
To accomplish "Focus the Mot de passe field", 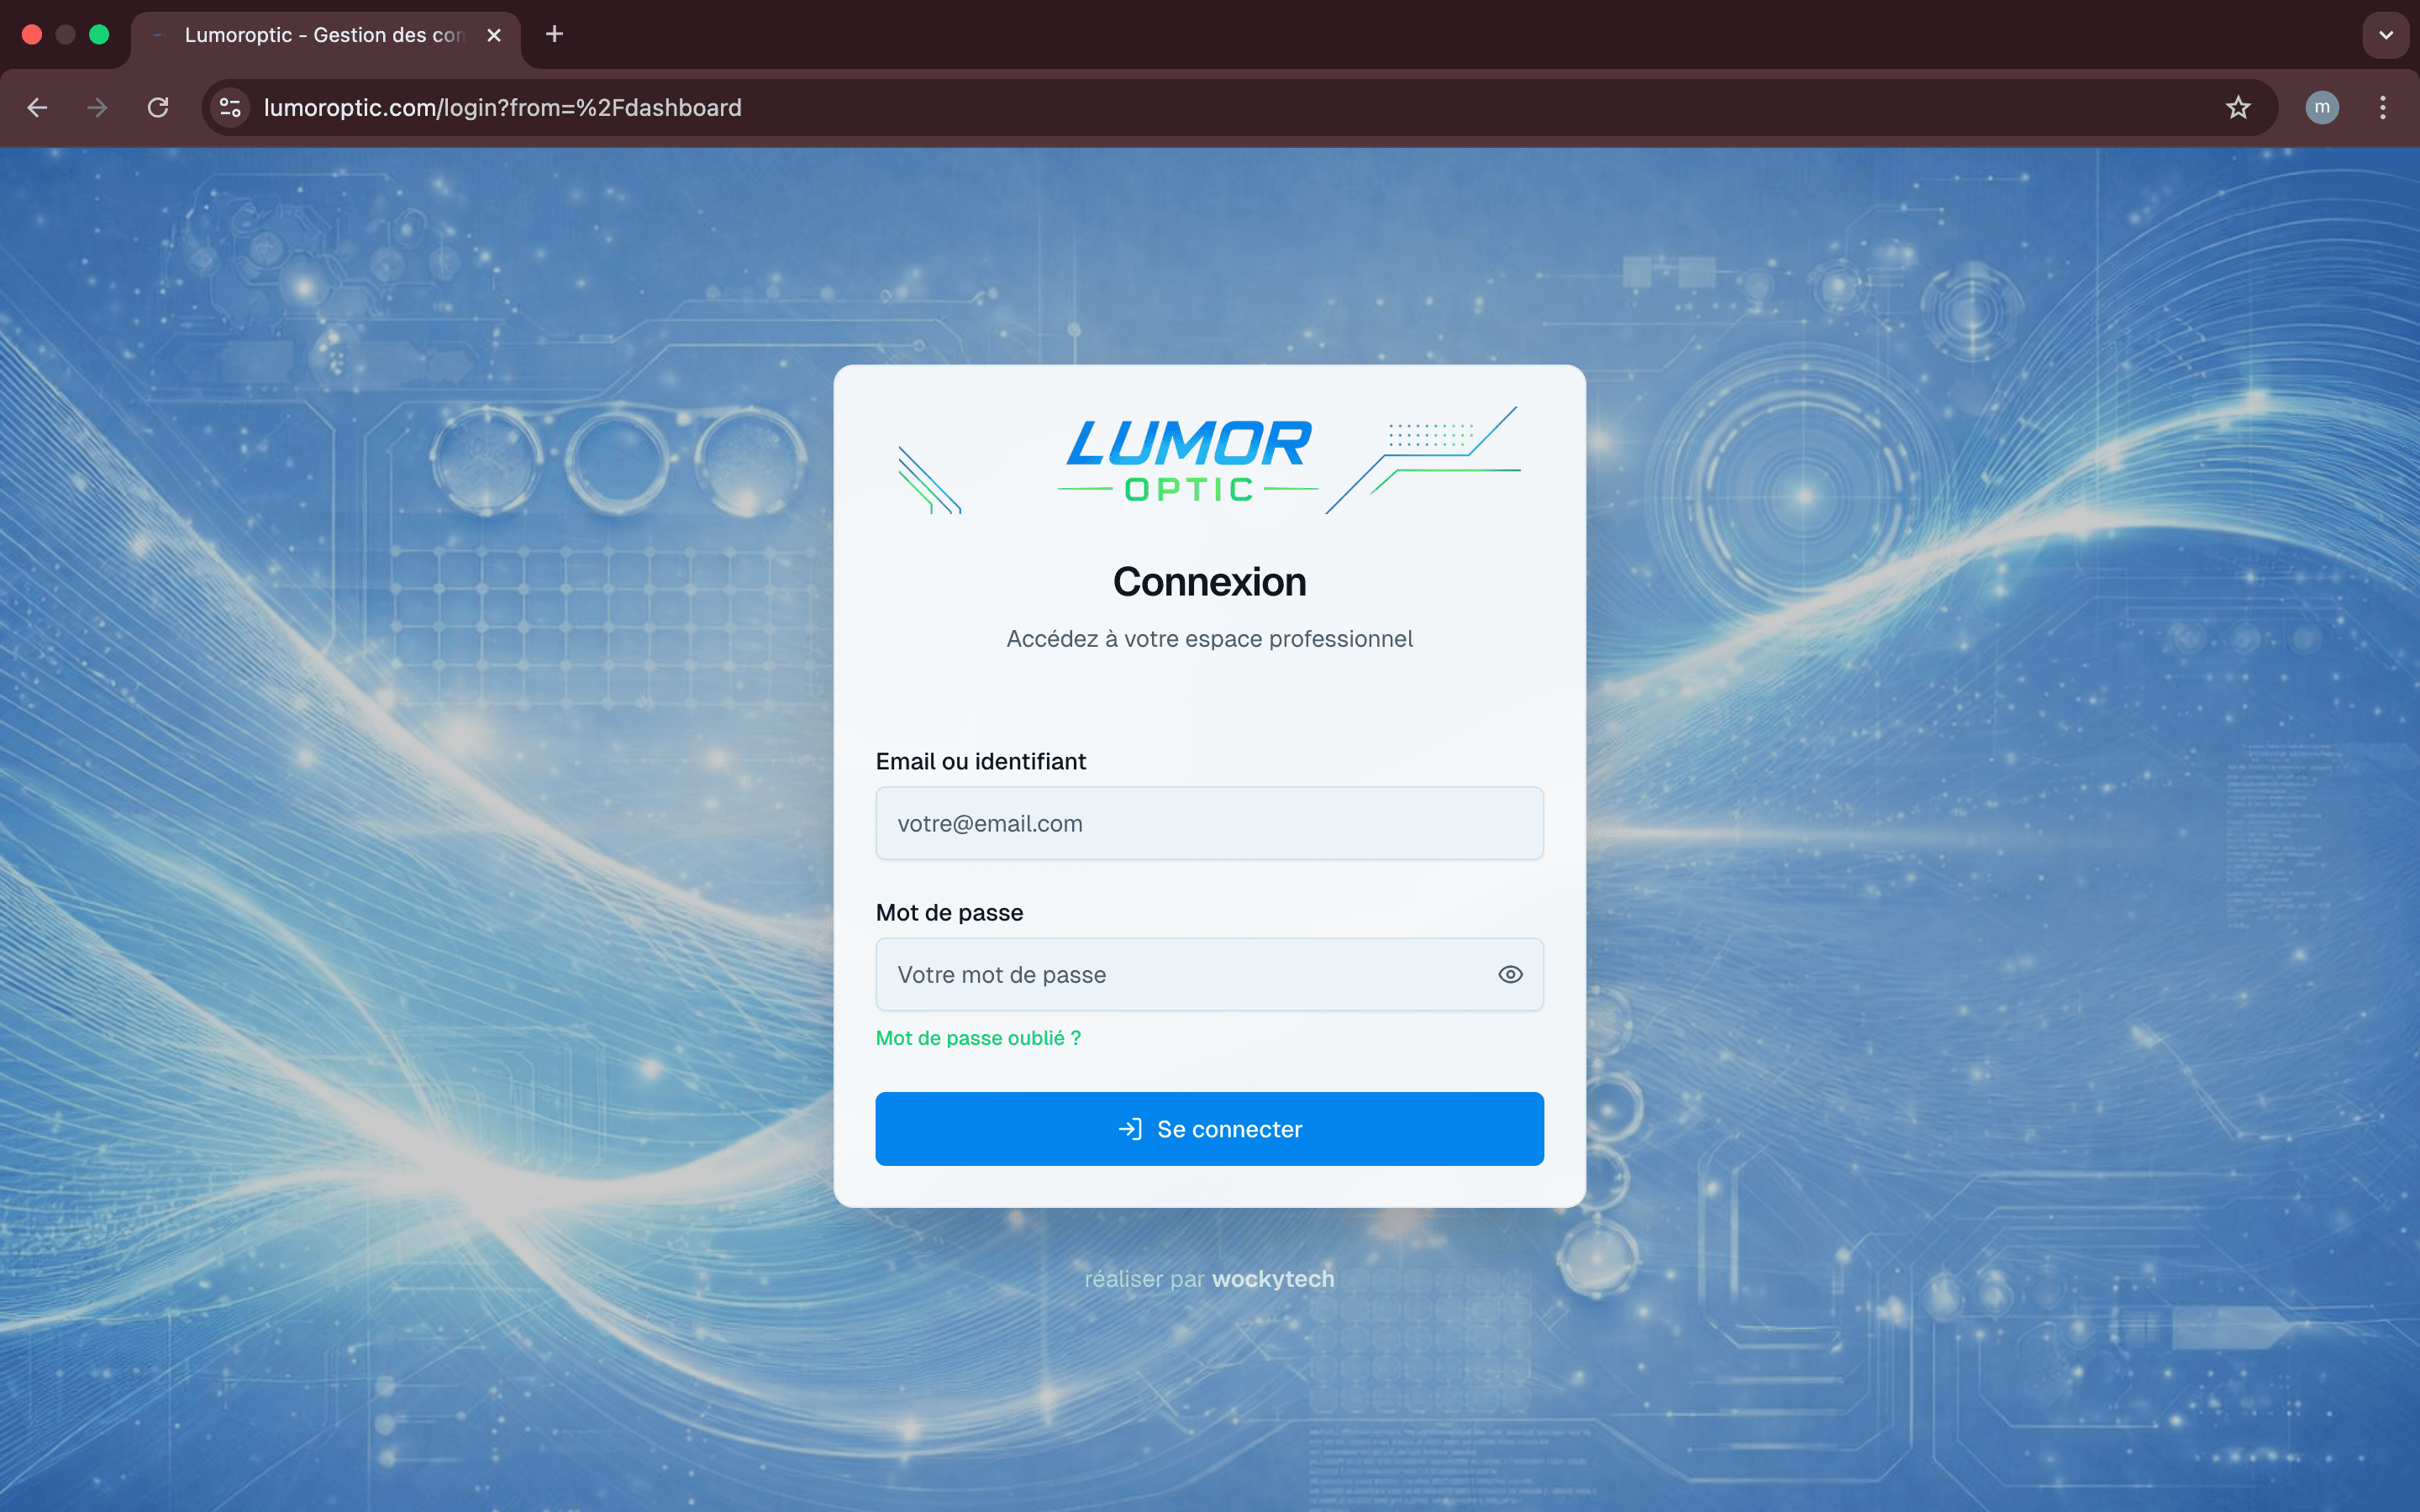I will click(1209, 974).
